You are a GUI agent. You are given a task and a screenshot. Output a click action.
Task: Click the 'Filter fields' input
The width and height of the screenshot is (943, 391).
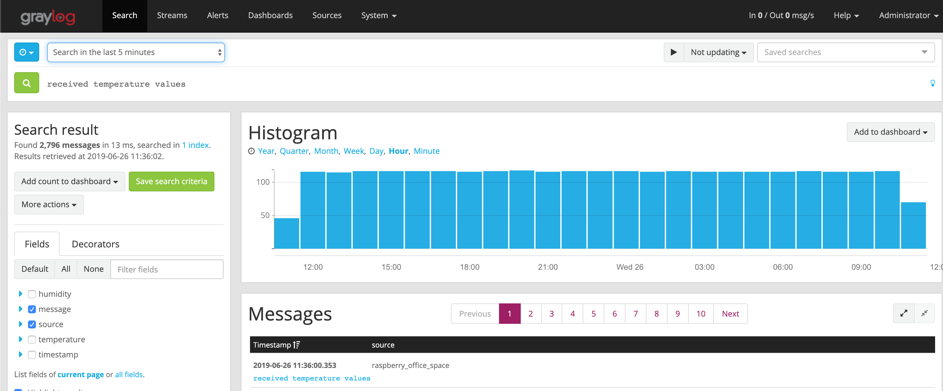pyautogui.click(x=167, y=269)
